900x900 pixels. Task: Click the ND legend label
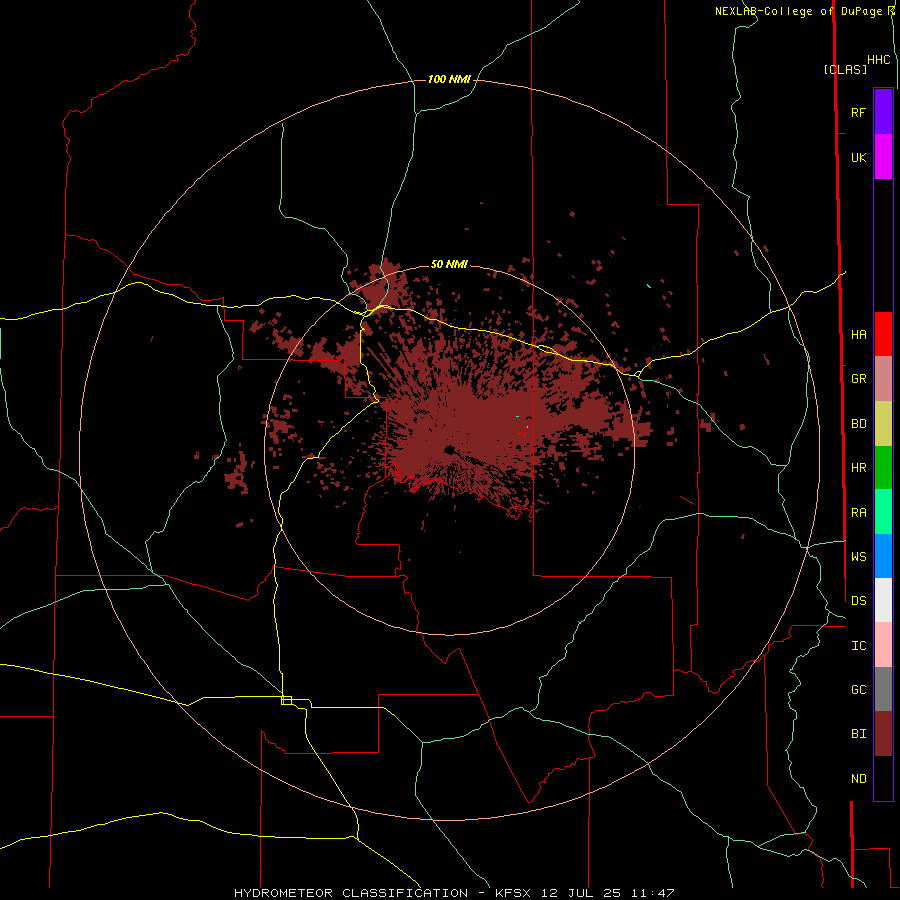click(858, 779)
